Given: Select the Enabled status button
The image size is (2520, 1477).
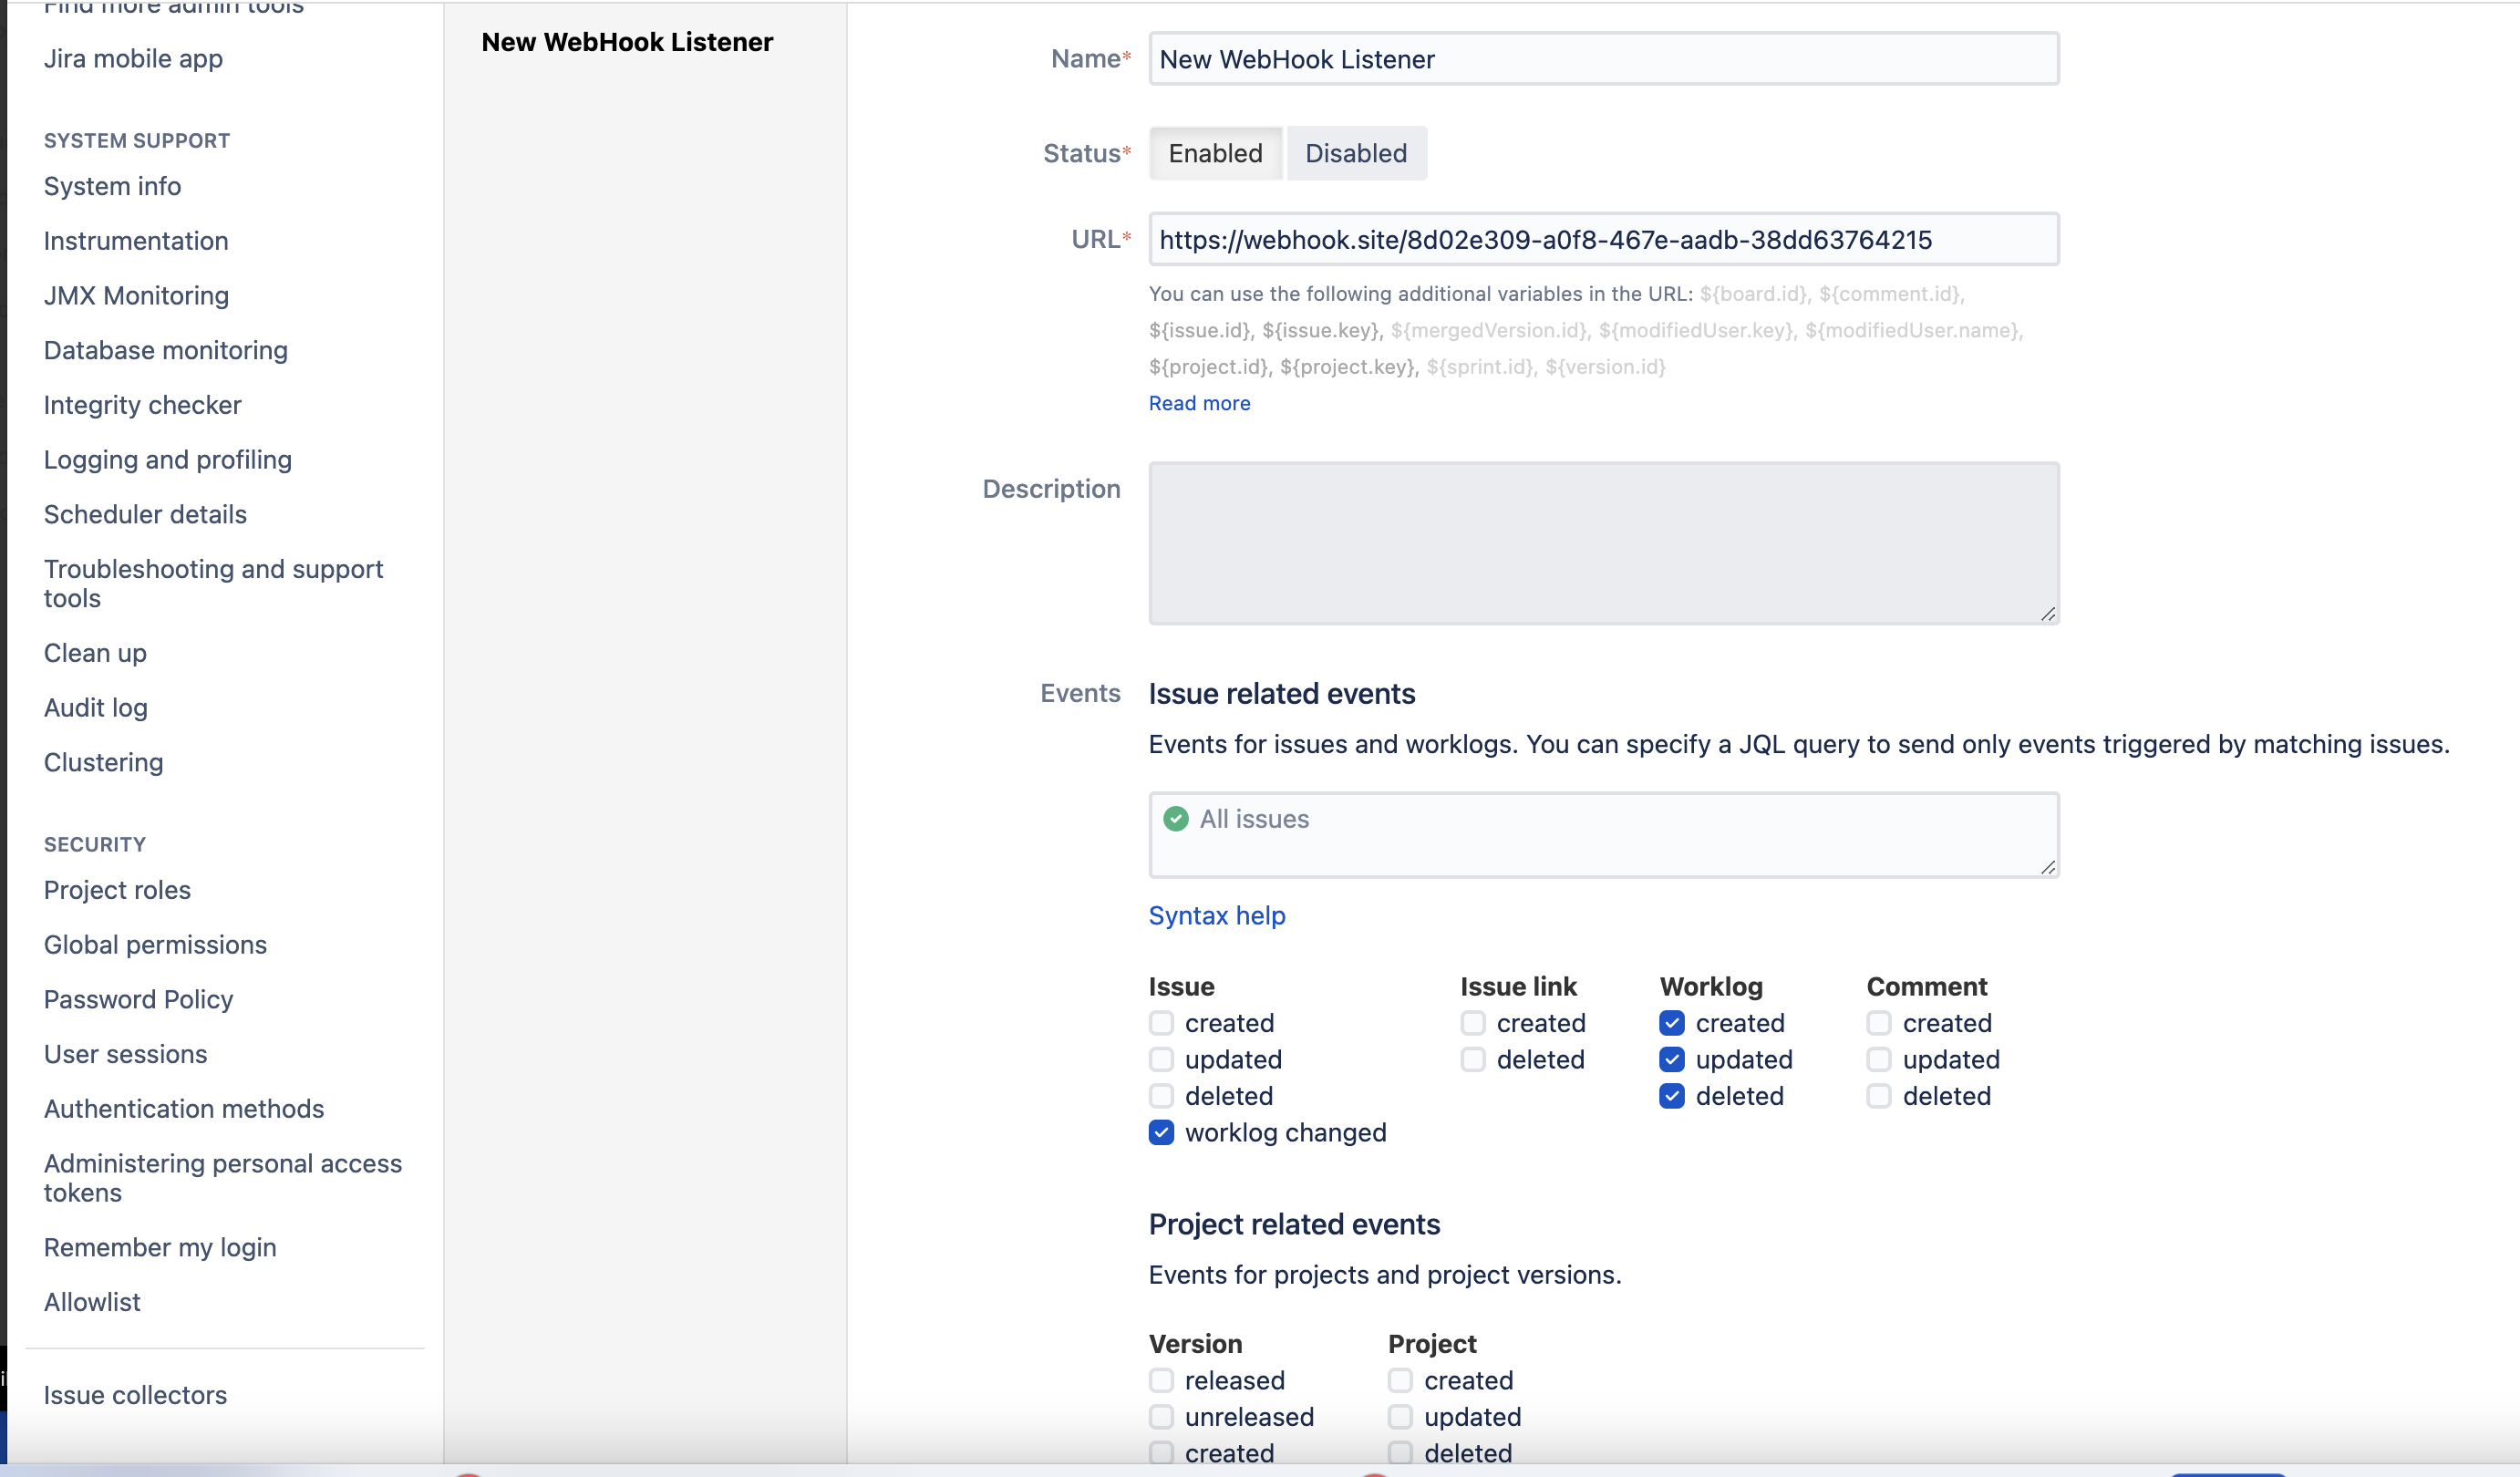Looking at the screenshot, I should tap(1215, 153).
